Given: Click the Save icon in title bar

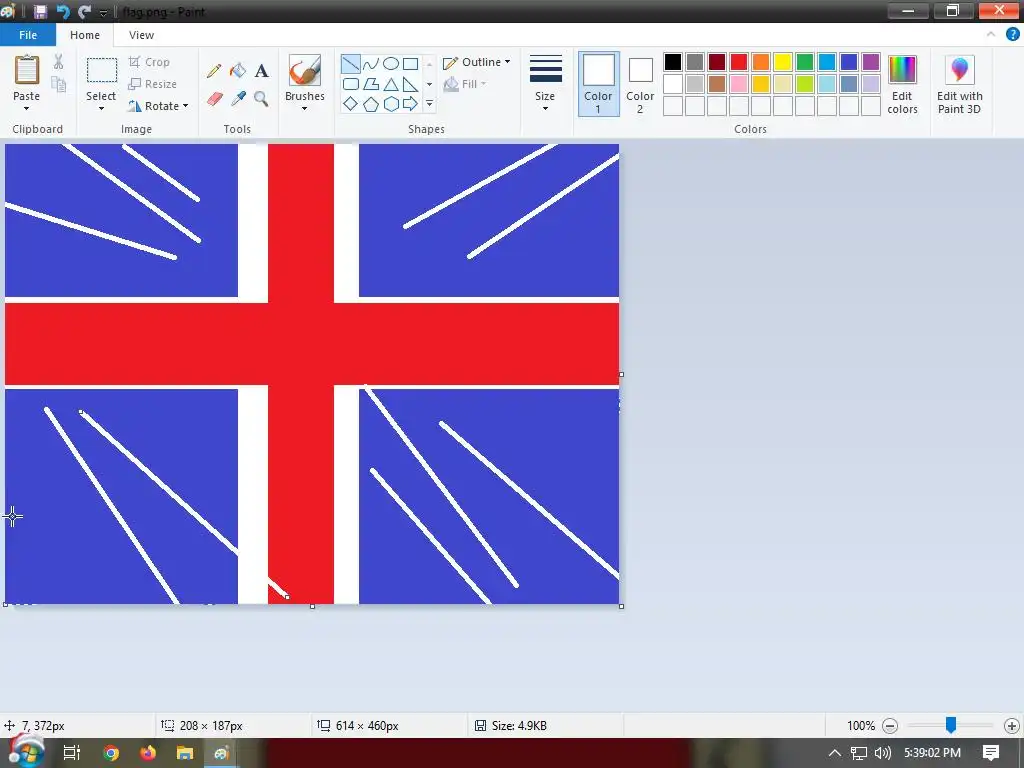Looking at the screenshot, I should tap(40, 11).
